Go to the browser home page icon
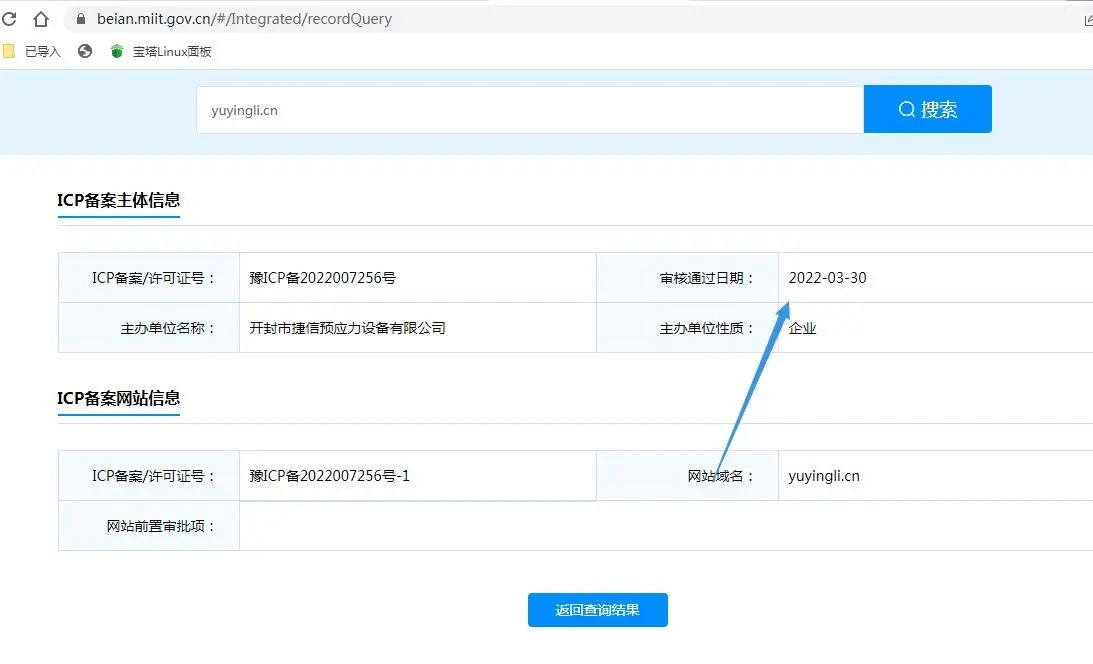Image resolution: width=1093 pixels, height=664 pixels. click(41, 19)
